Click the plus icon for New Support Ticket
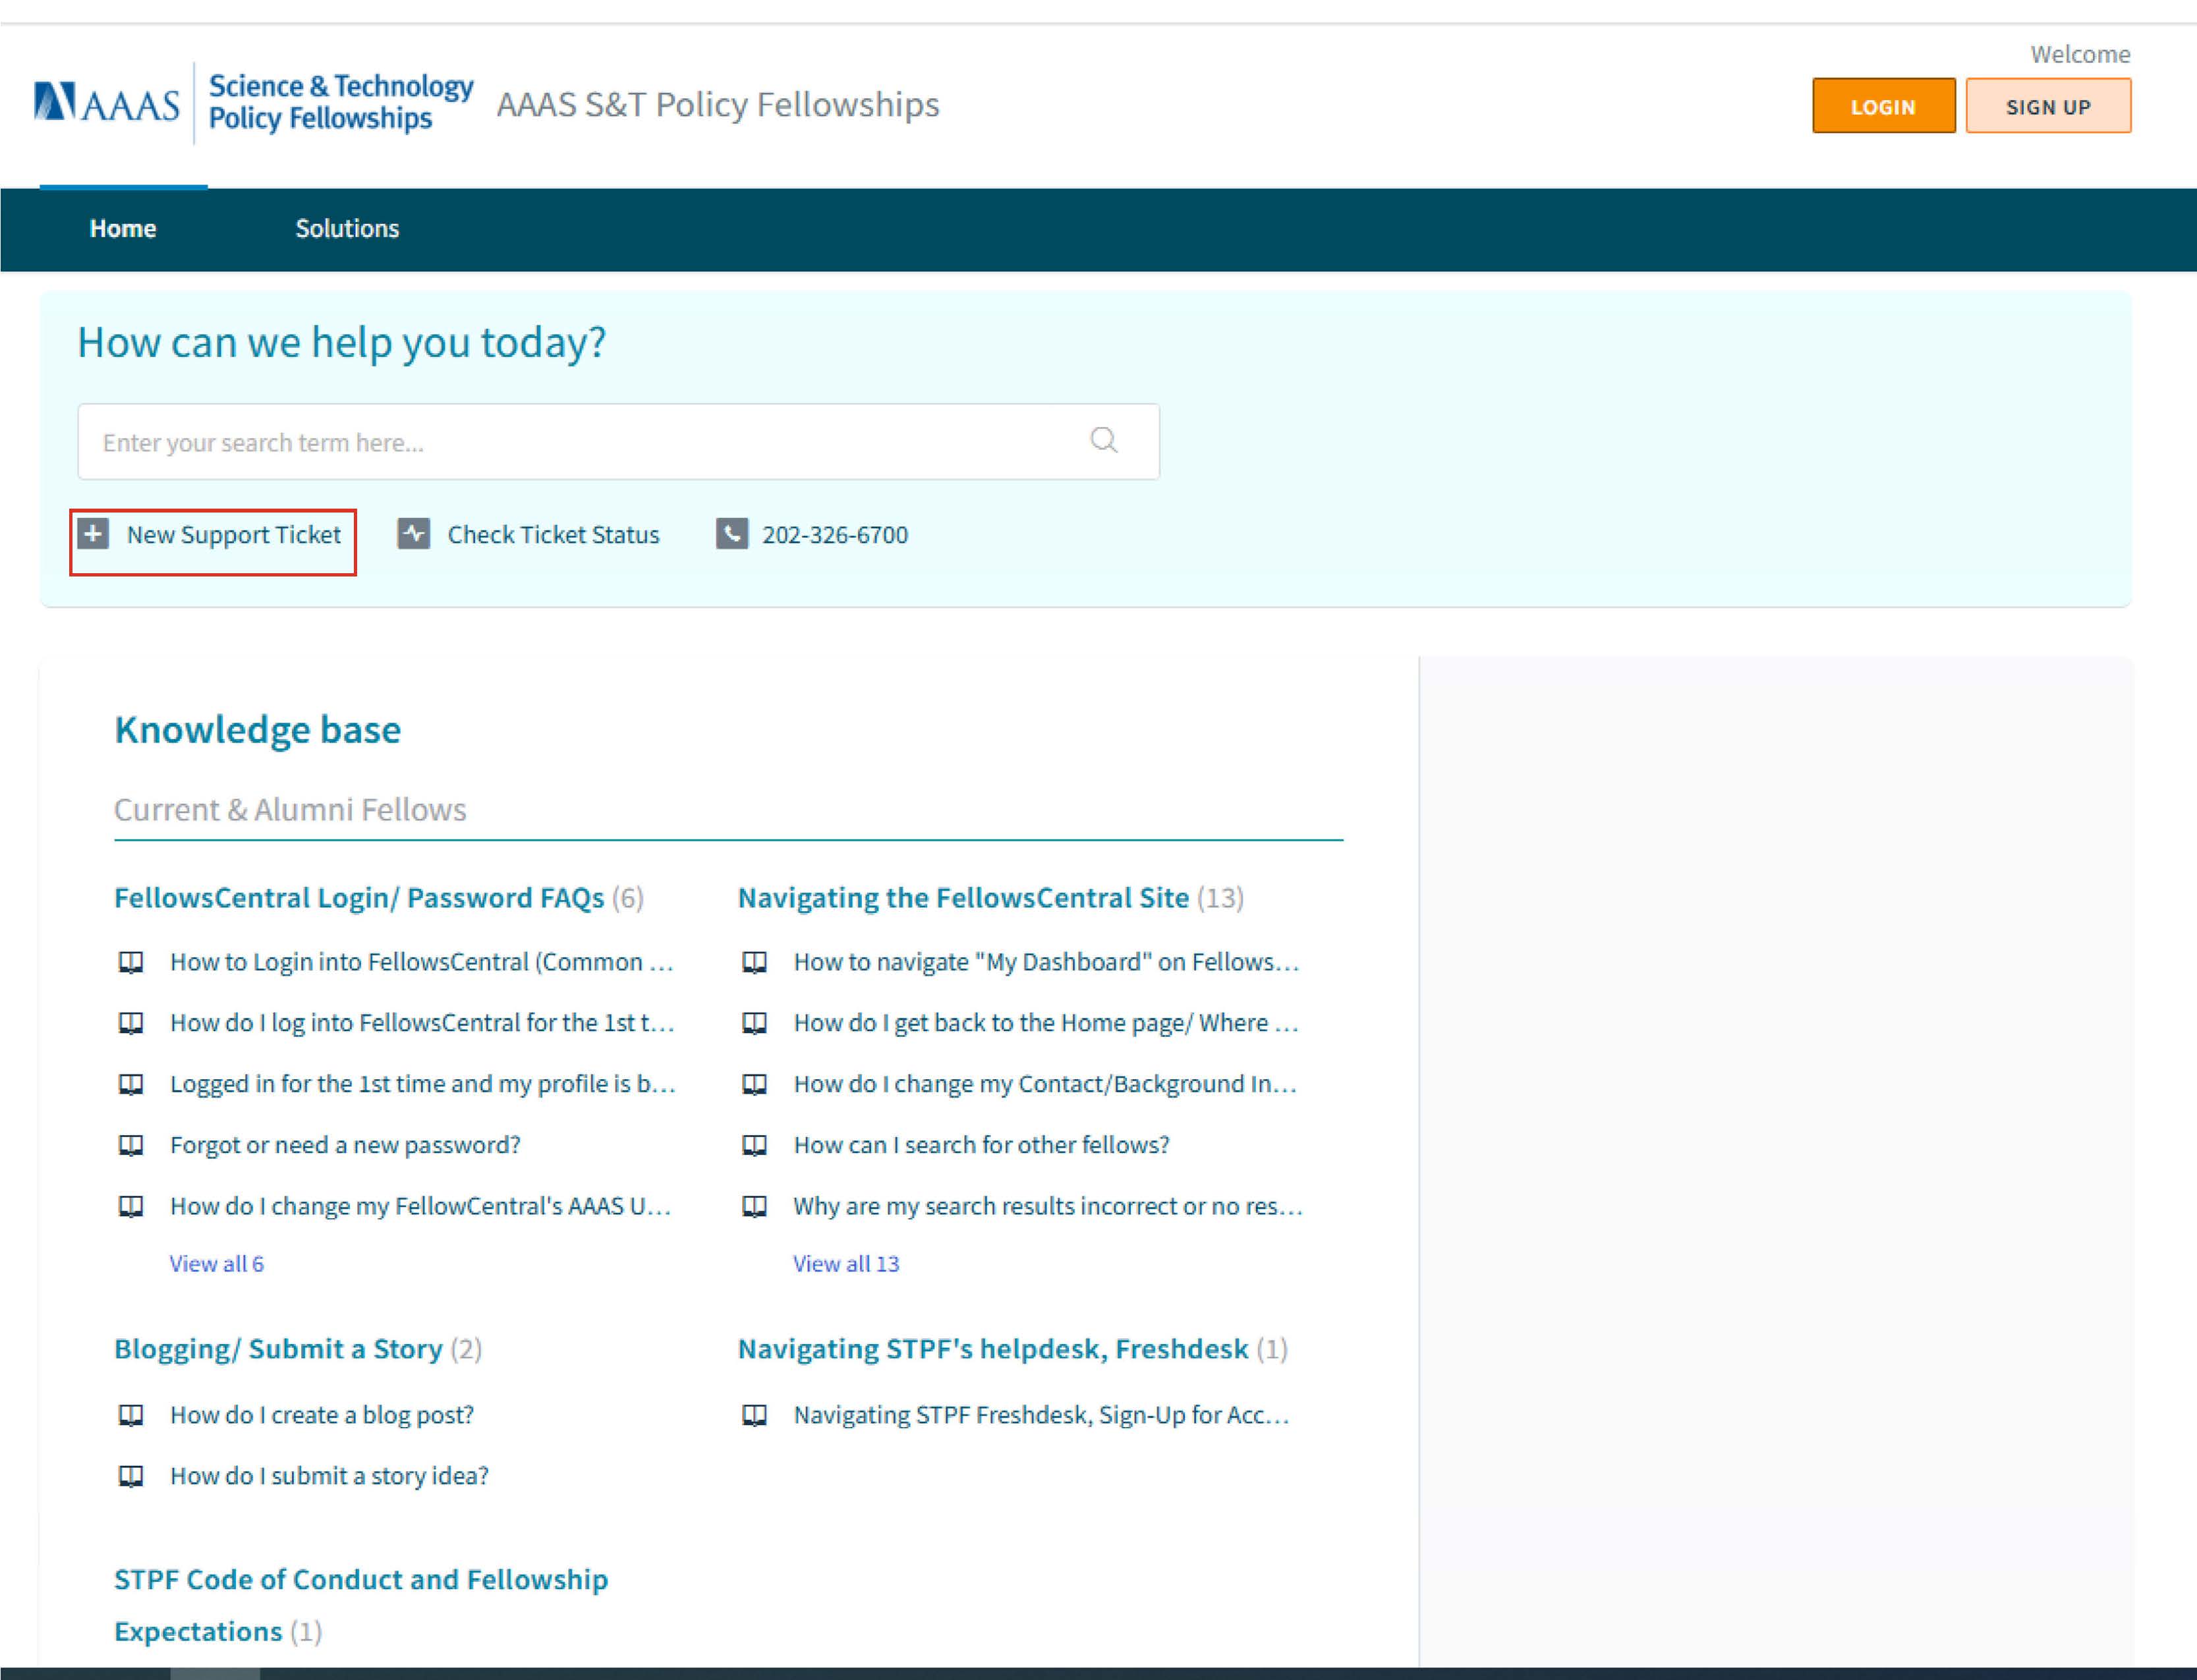Image resolution: width=2197 pixels, height=1680 pixels. point(93,534)
